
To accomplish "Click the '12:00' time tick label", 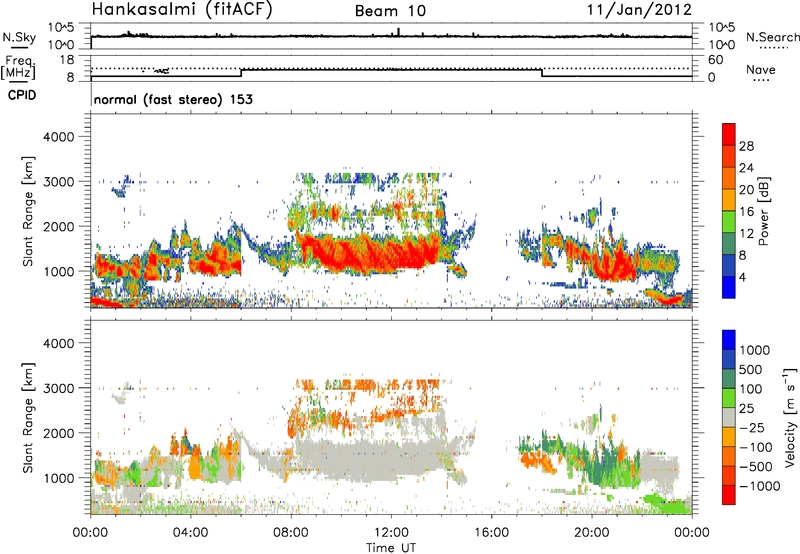I will [391, 533].
